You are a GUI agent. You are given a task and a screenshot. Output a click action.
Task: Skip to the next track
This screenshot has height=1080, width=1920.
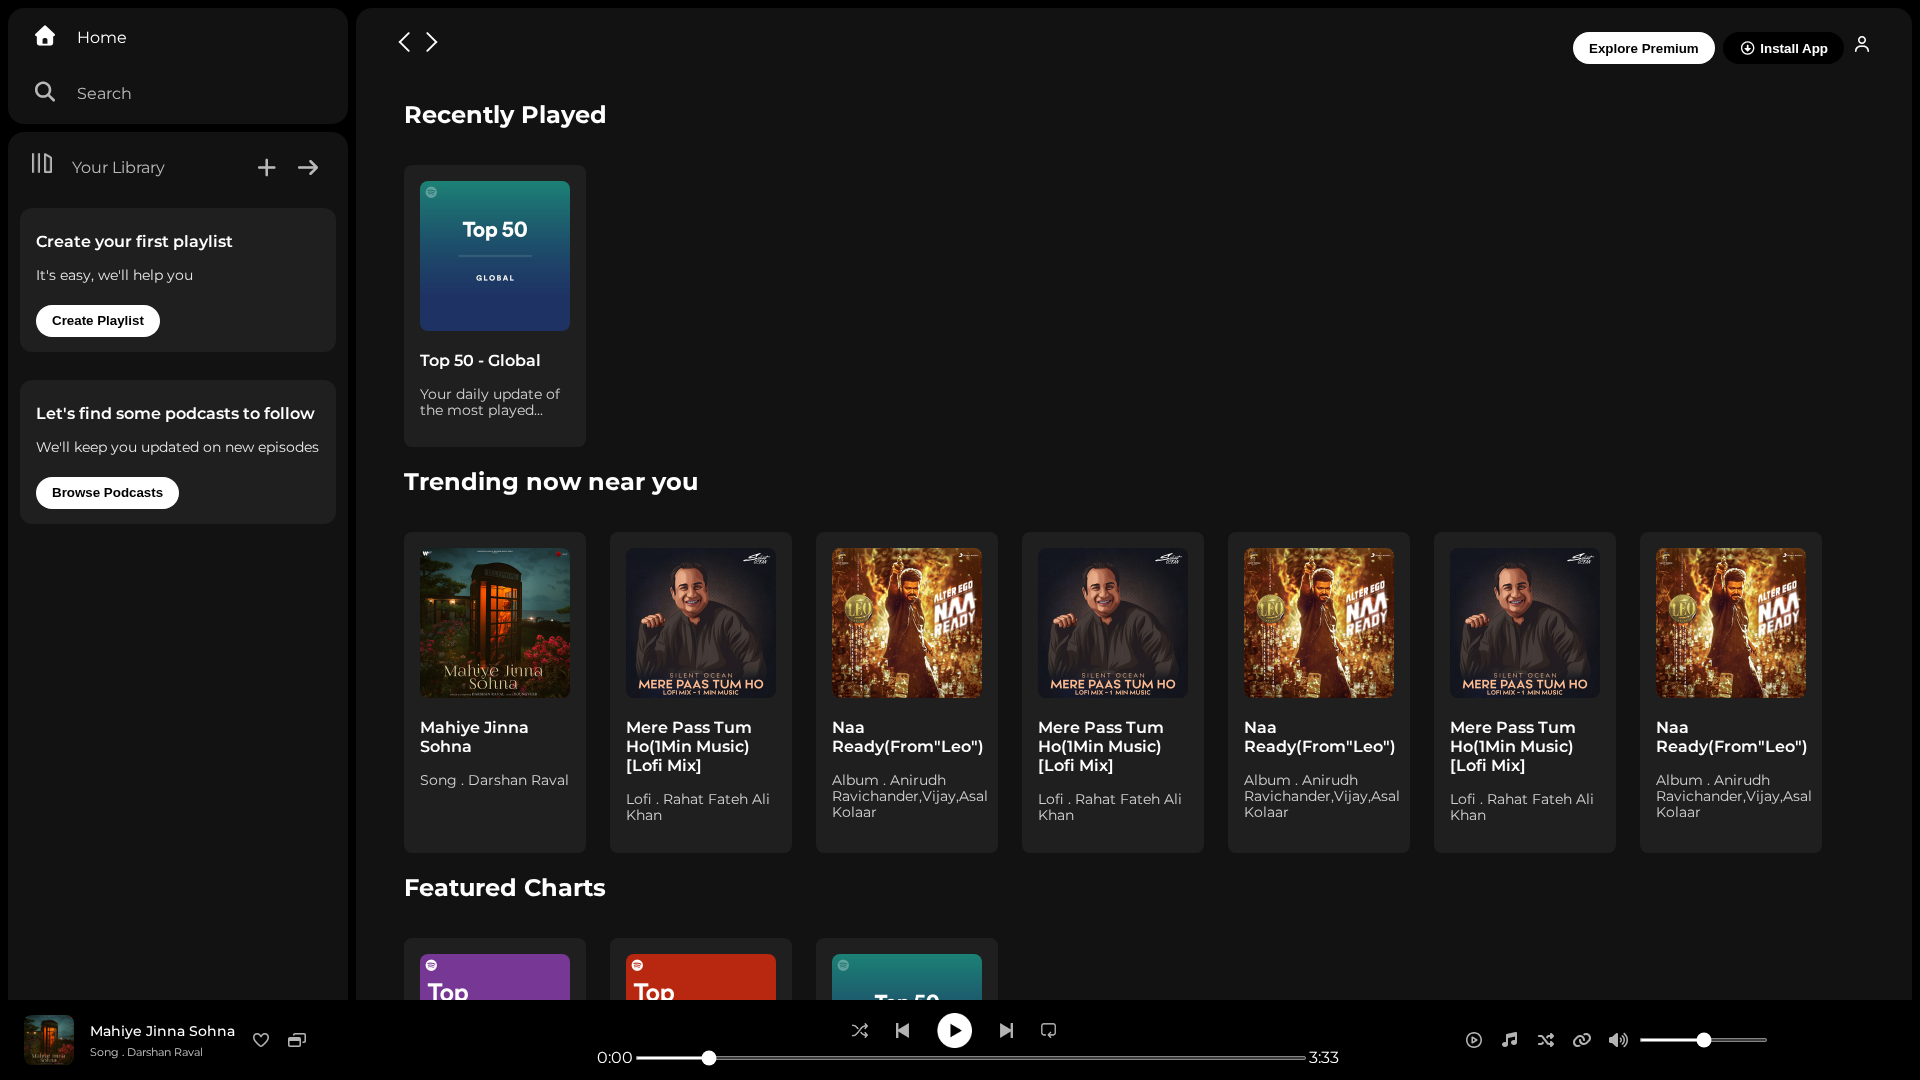point(1006,1030)
